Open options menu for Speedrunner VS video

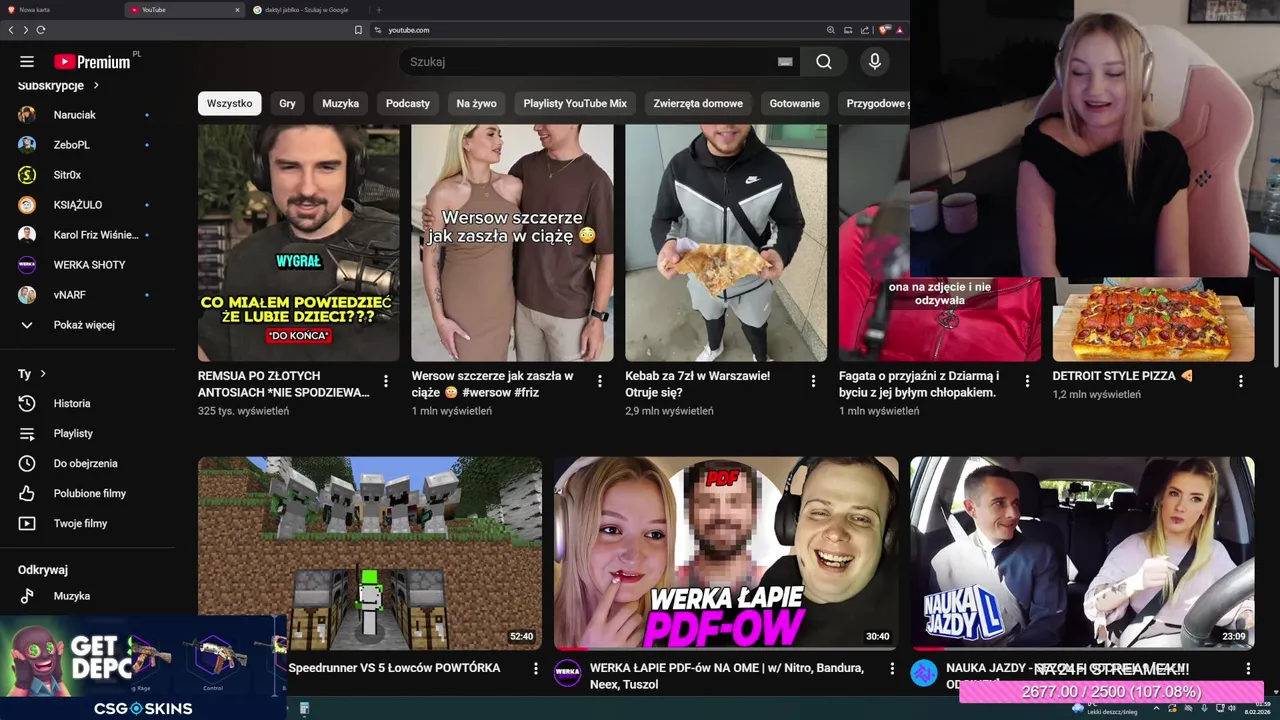pyautogui.click(x=535, y=668)
